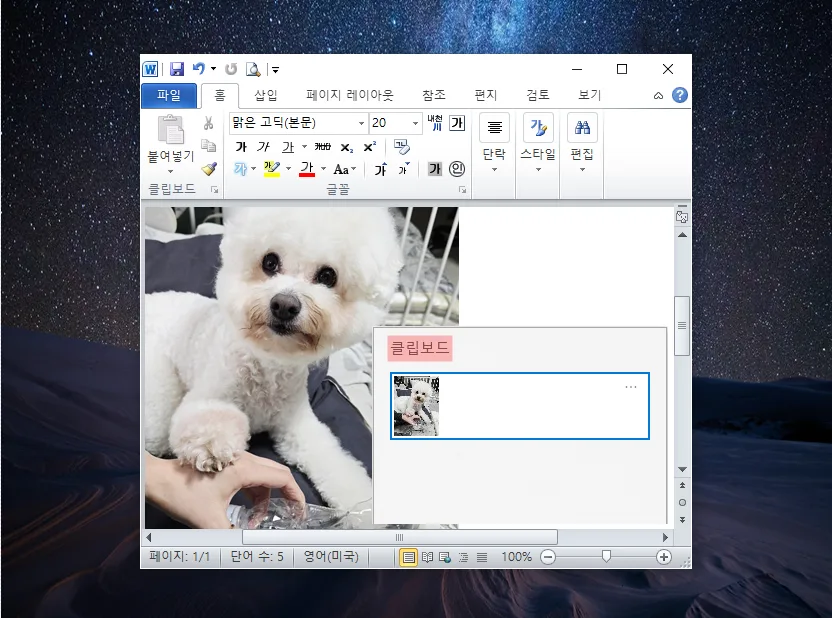Screen dimensions: 832x618
Task: Click the Copy icon in the clipboard group
Action: pos(209,145)
